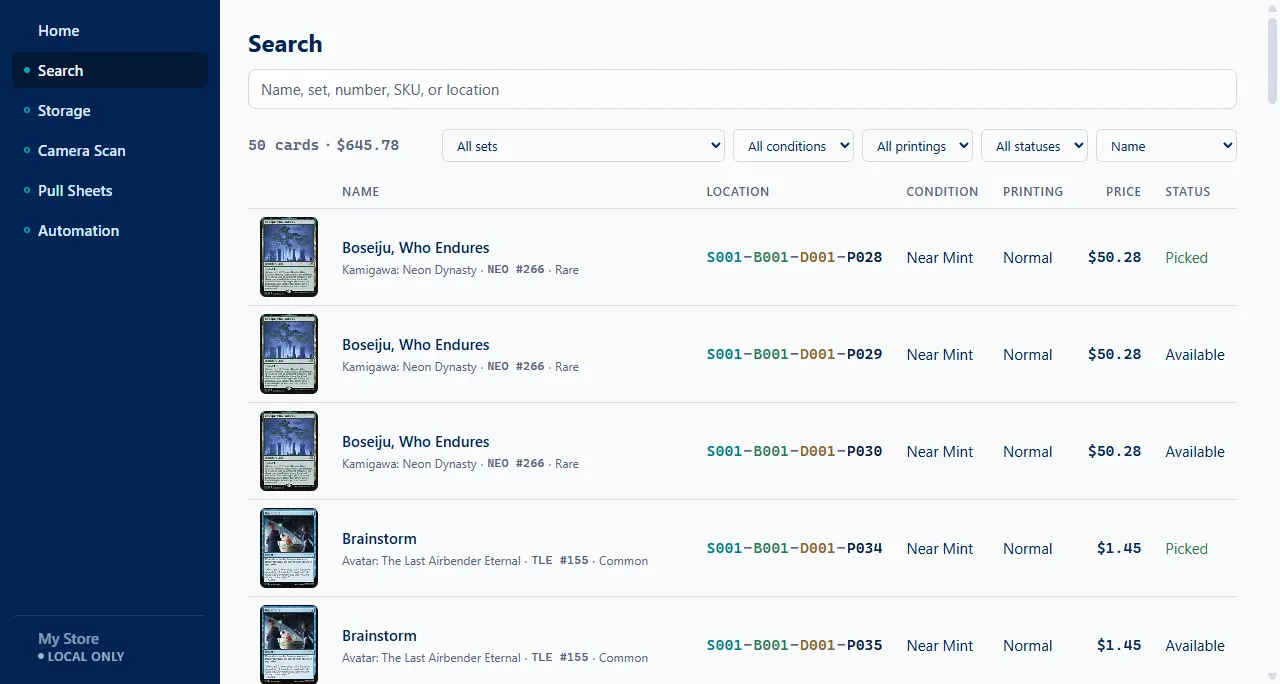Click location S001-B001-D001-P028
This screenshot has height=684, width=1280.
[794, 257]
